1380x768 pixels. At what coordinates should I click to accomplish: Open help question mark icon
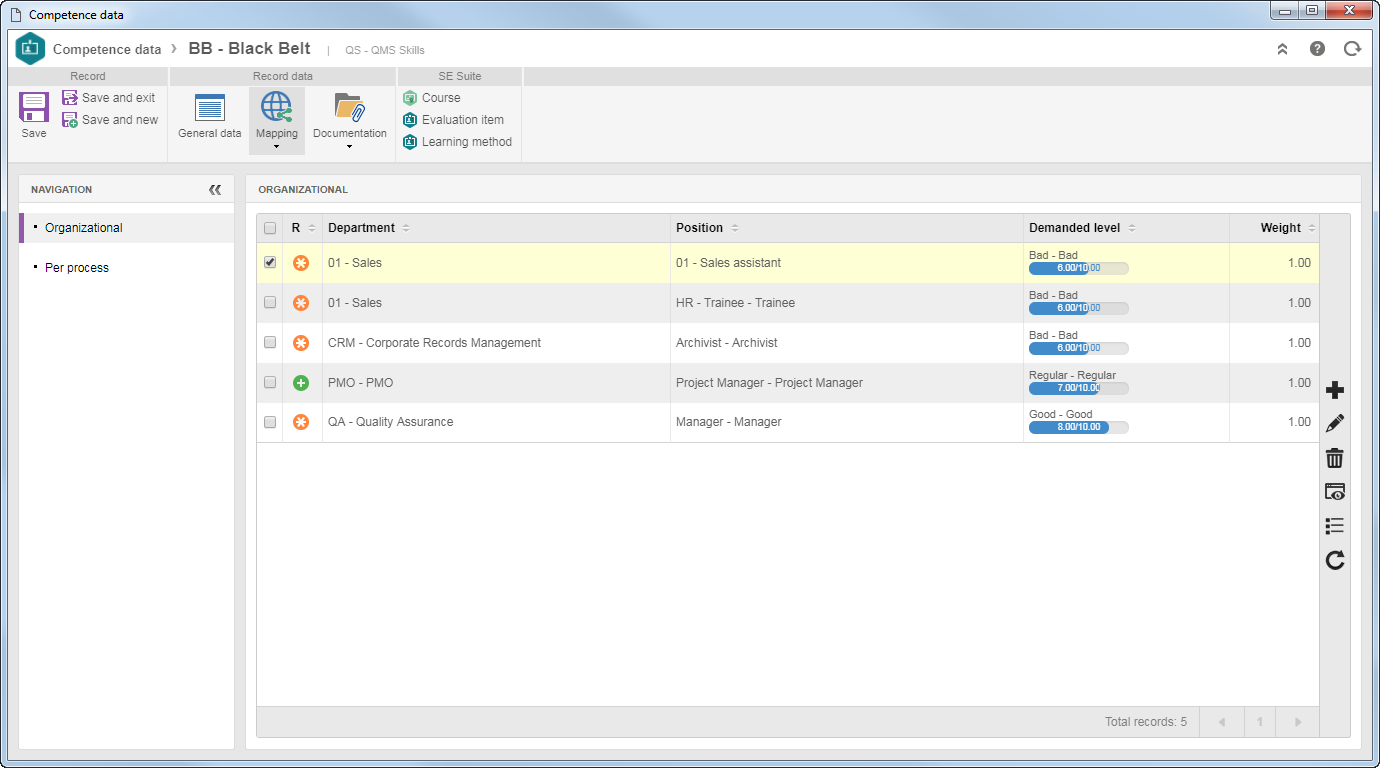point(1317,48)
